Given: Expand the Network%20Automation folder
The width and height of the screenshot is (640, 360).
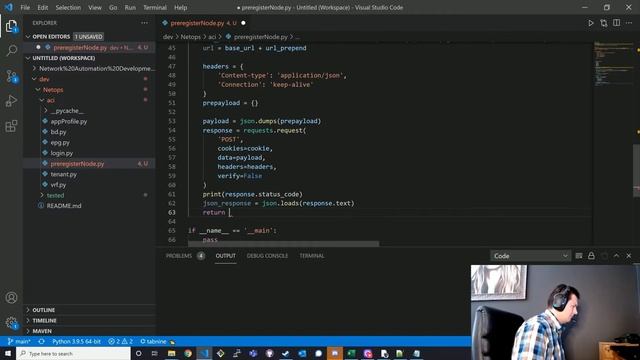Looking at the screenshot, I should (97, 69).
